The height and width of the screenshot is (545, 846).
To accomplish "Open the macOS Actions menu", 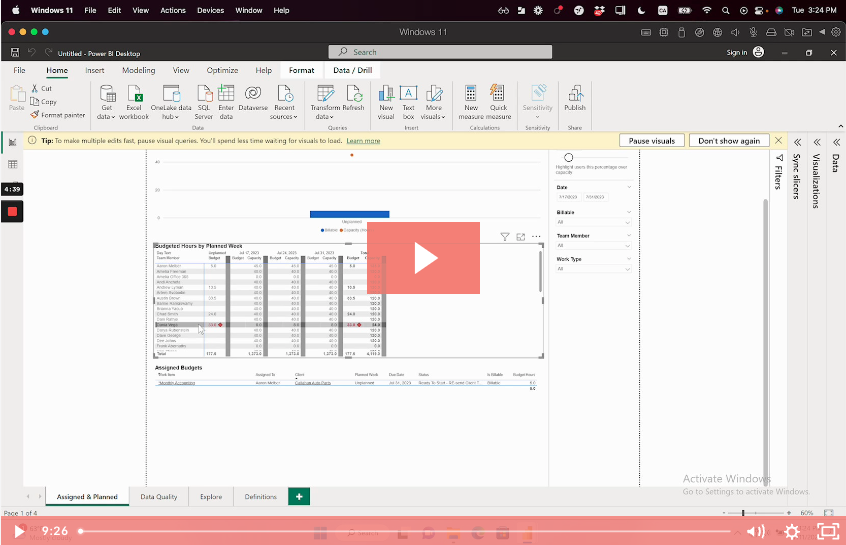I will pyautogui.click(x=173, y=10).
